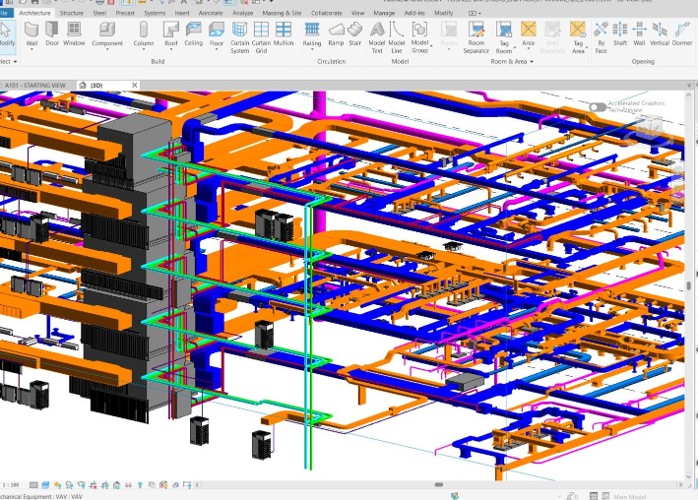The image size is (698, 500).
Task: Select the By Face opening tool
Action: click(601, 37)
